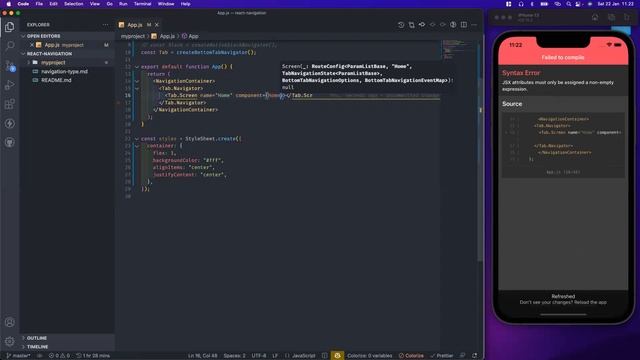Open the lightning bolt extension in activity bar
Image resolution: width=640 pixels, height=360 pixels.
click(x=10, y=123)
